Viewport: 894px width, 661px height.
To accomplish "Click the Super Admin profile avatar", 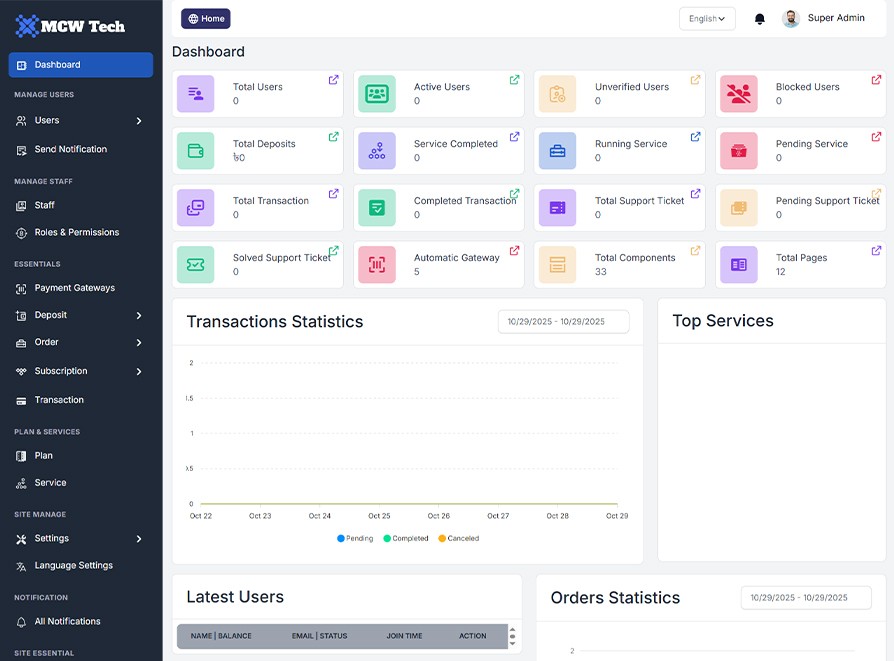I will coord(791,19).
